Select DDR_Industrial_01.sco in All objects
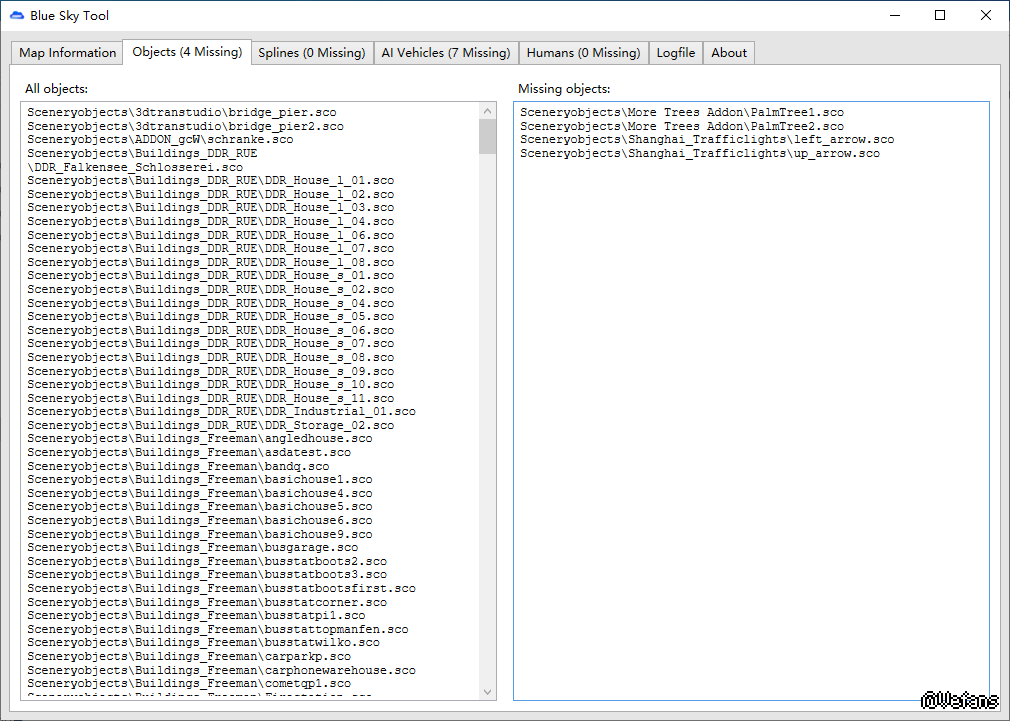This screenshot has height=721, width=1010. point(221,411)
